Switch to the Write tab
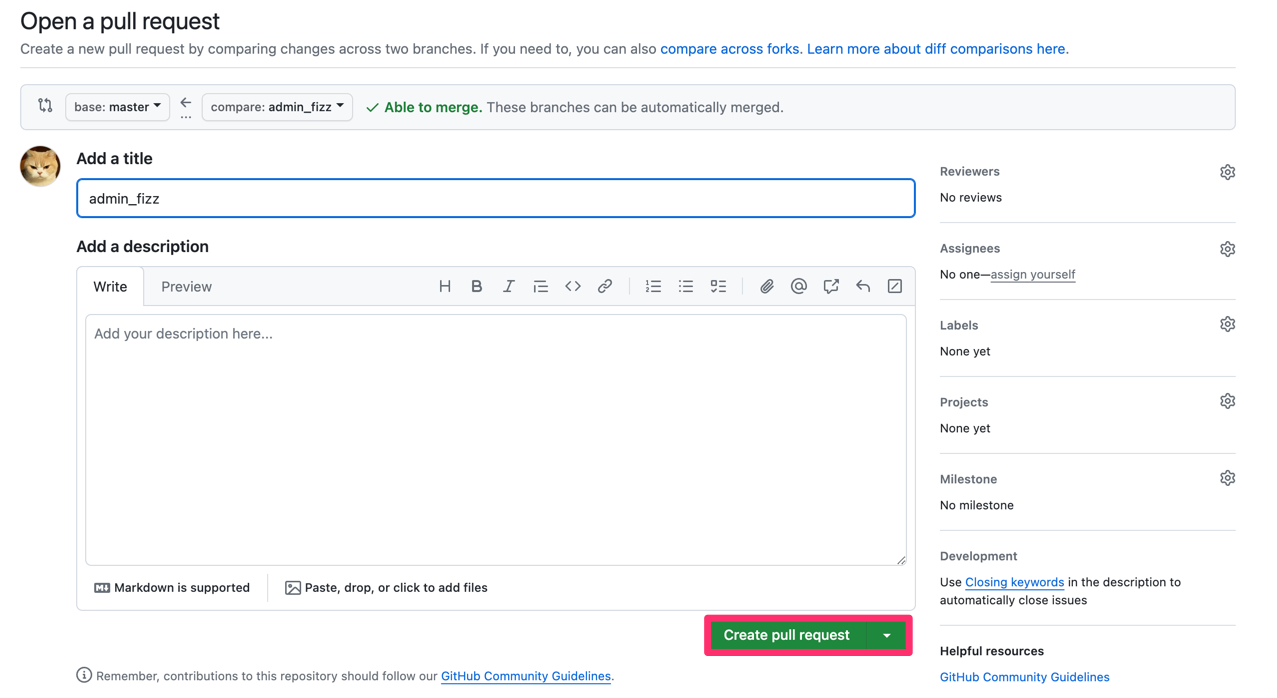1277x698 pixels. [110, 286]
